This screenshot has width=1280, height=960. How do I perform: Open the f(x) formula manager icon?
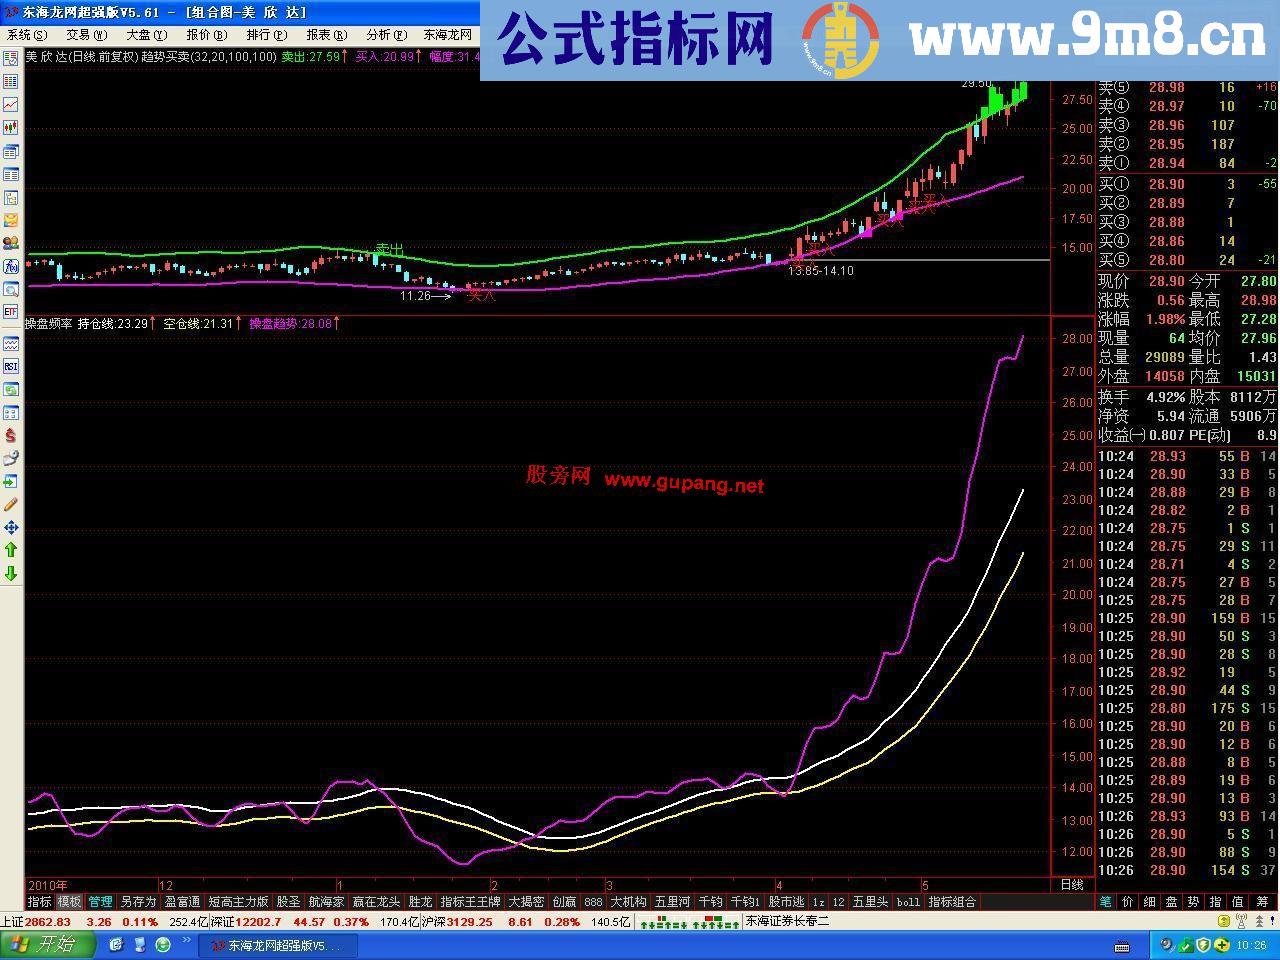[11, 267]
